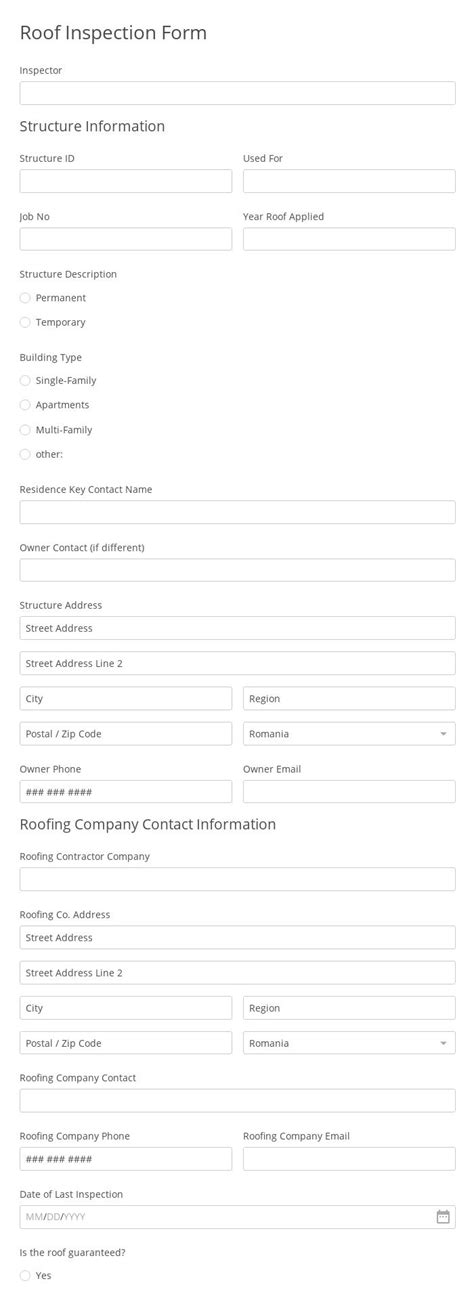The width and height of the screenshot is (474, 1300).
Task: Open the calendar icon for last inspection date
Action: pos(443,1217)
